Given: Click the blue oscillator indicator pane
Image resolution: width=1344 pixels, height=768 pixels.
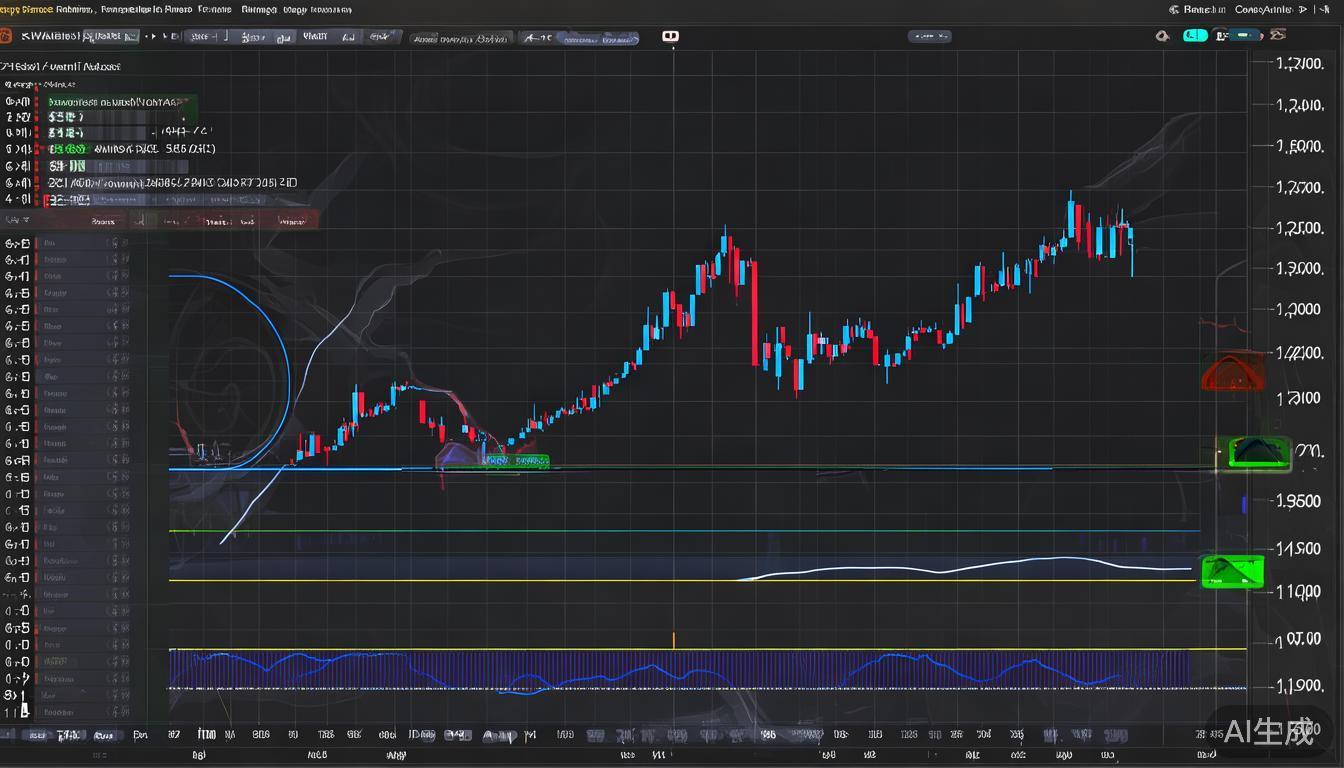Looking at the screenshot, I should (678, 670).
